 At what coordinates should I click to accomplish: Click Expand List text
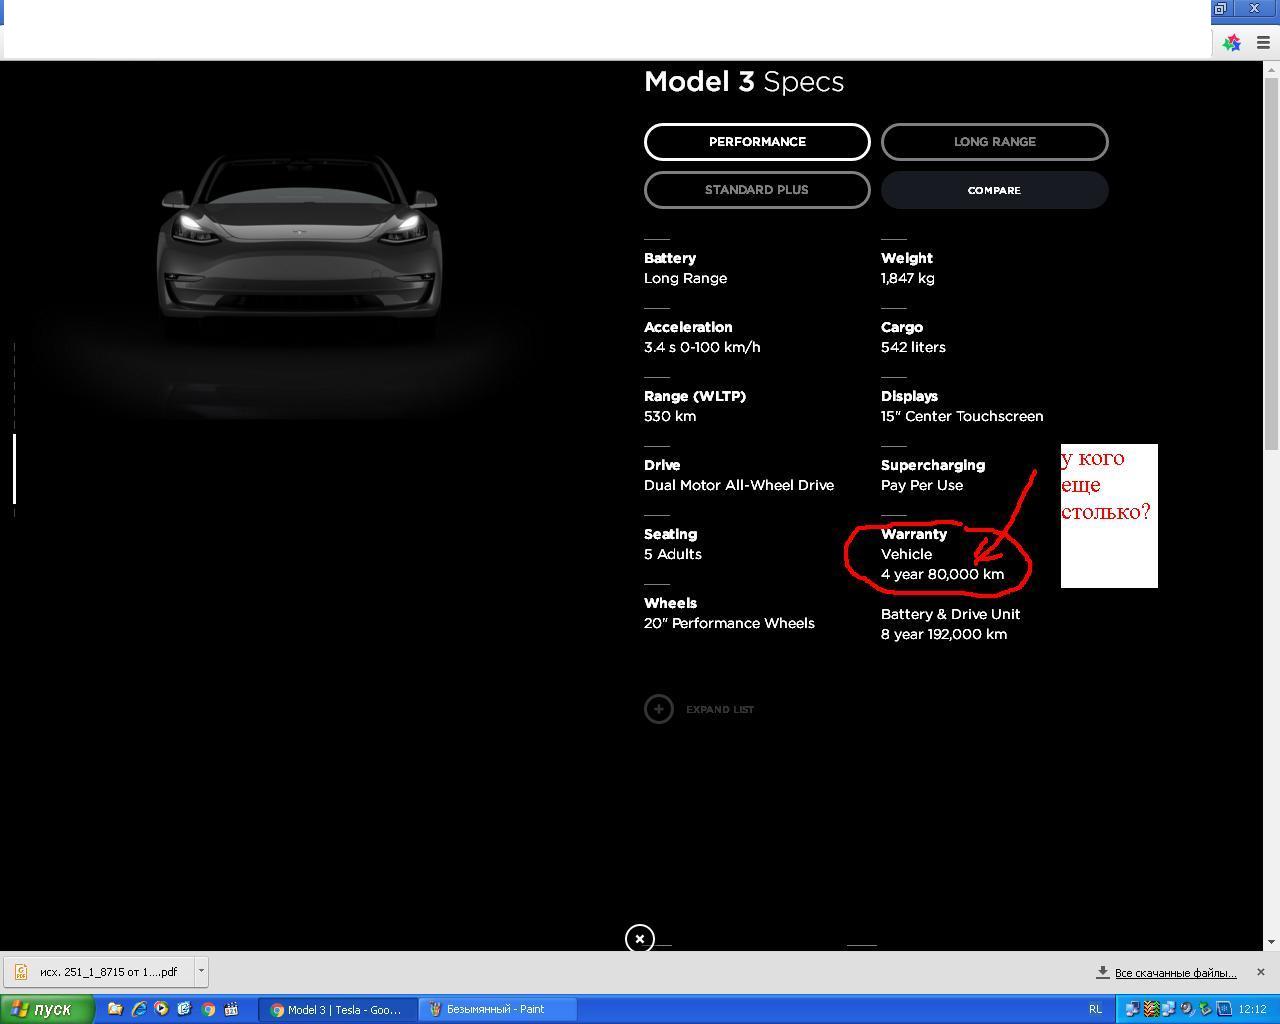pyautogui.click(x=720, y=709)
